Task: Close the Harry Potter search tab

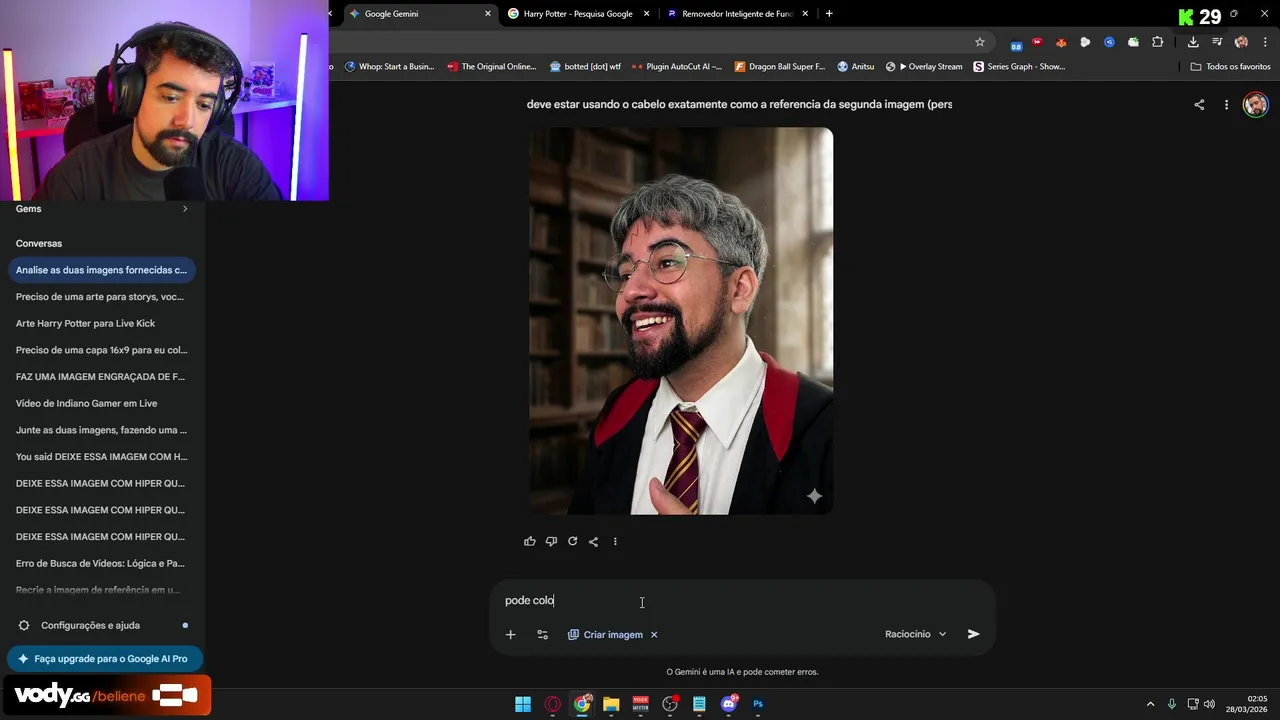Action: click(647, 14)
